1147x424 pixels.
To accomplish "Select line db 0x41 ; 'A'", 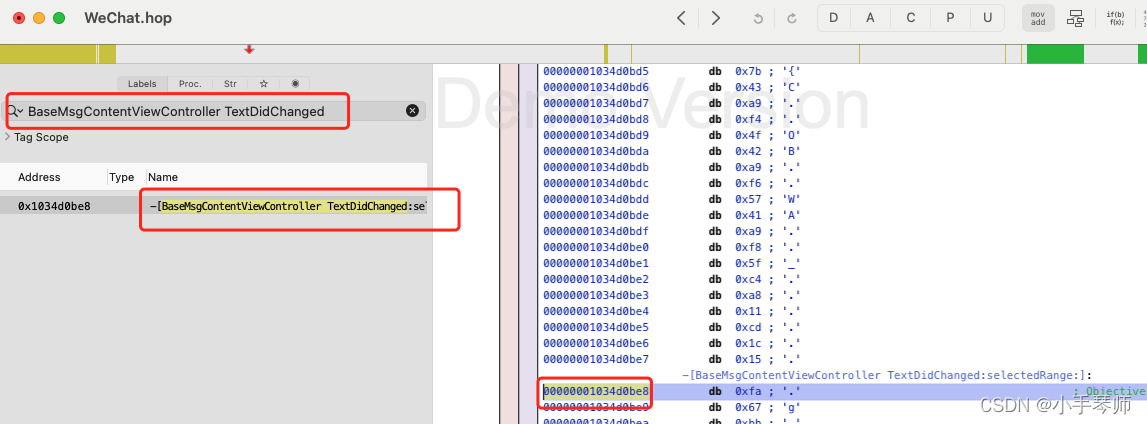I will coord(753,215).
